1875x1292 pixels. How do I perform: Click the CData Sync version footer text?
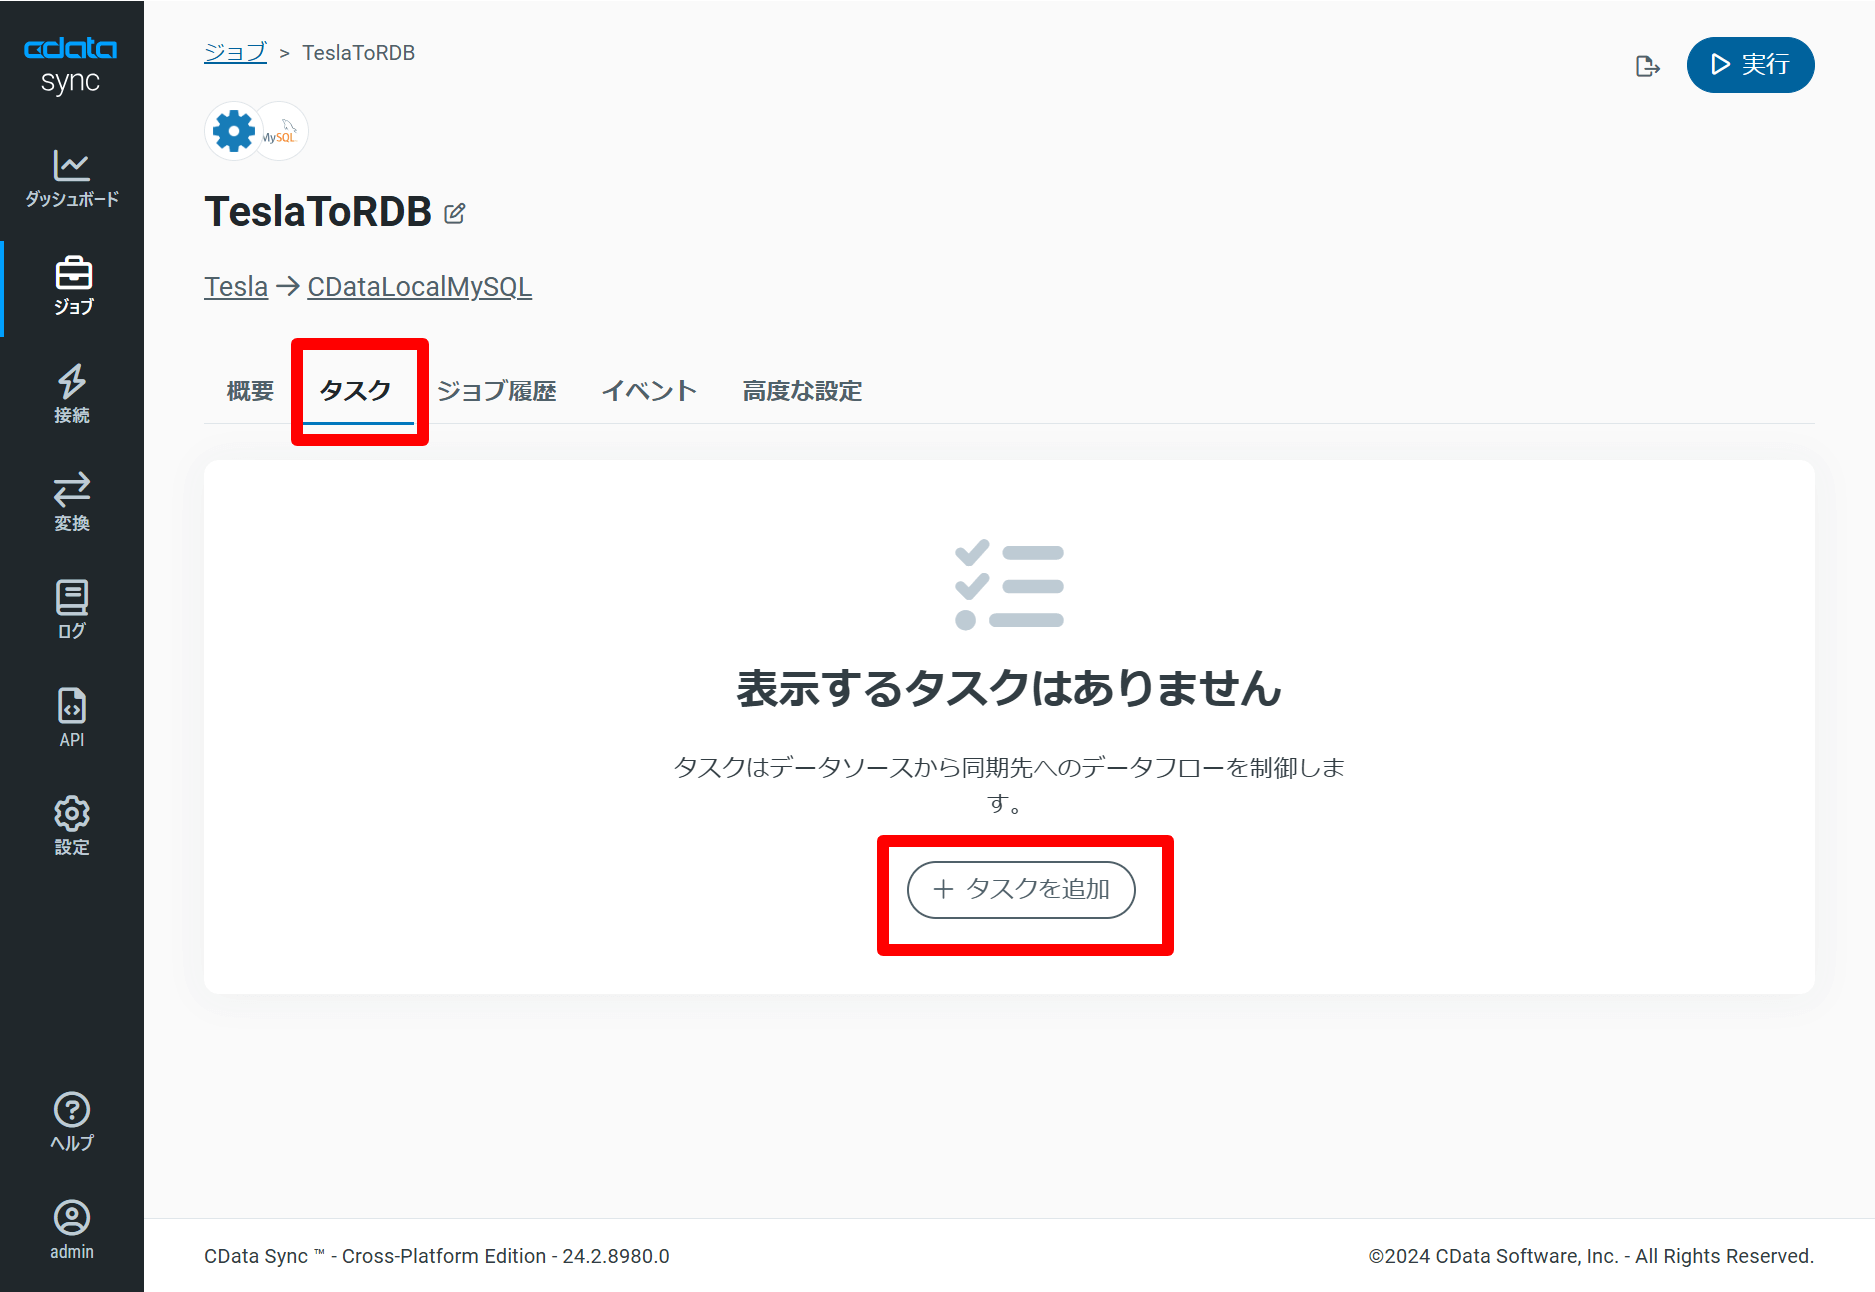(x=437, y=1256)
